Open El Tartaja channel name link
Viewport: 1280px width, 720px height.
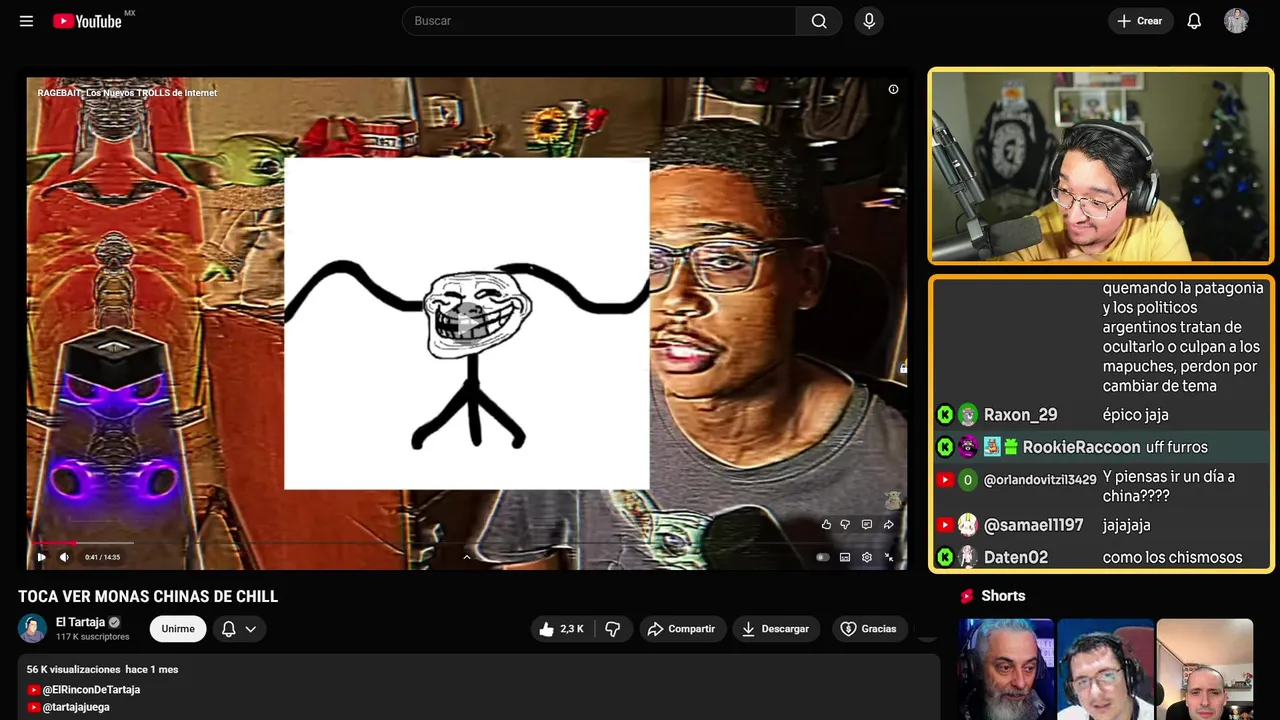81,622
